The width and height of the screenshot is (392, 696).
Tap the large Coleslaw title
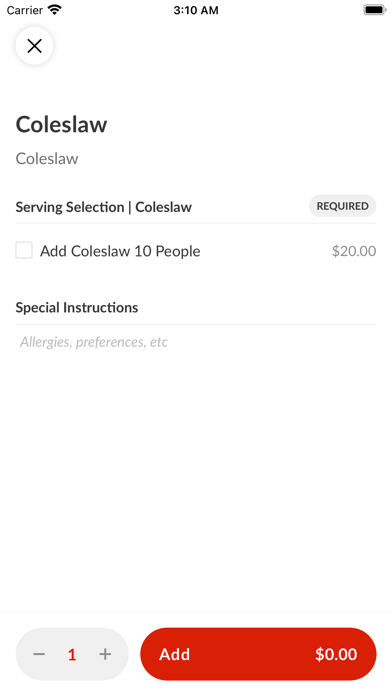point(61,124)
